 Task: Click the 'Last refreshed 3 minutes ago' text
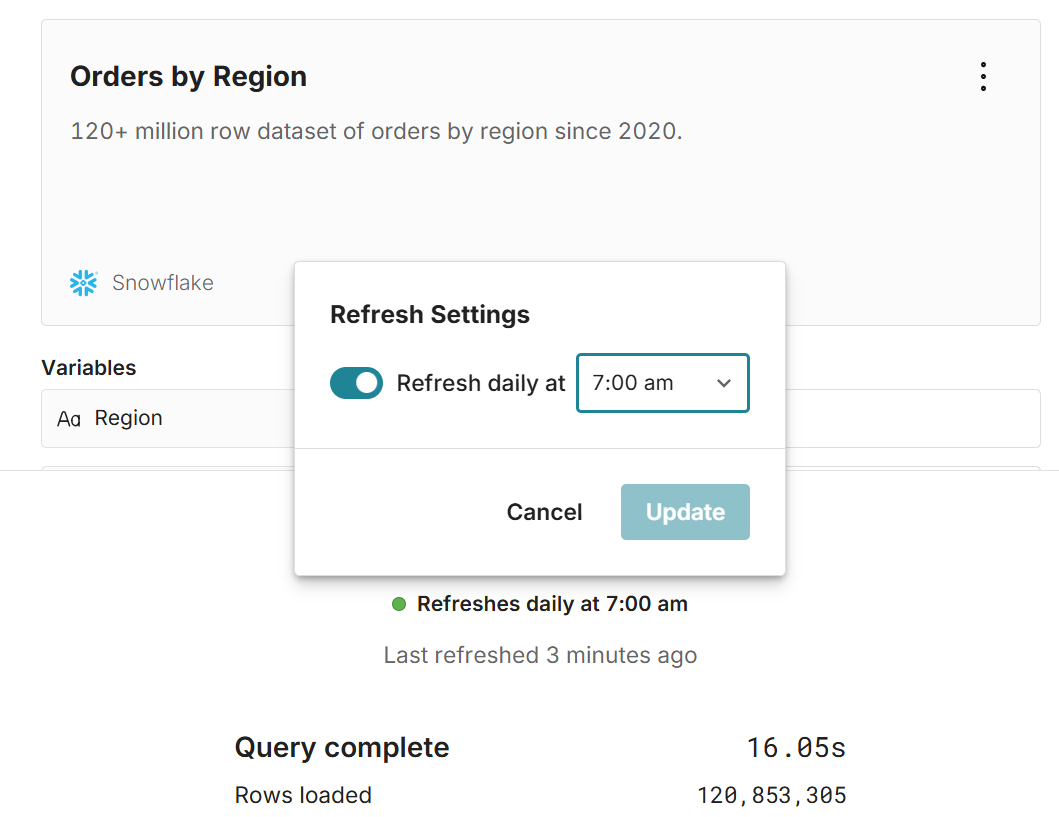tap(540, 656)
